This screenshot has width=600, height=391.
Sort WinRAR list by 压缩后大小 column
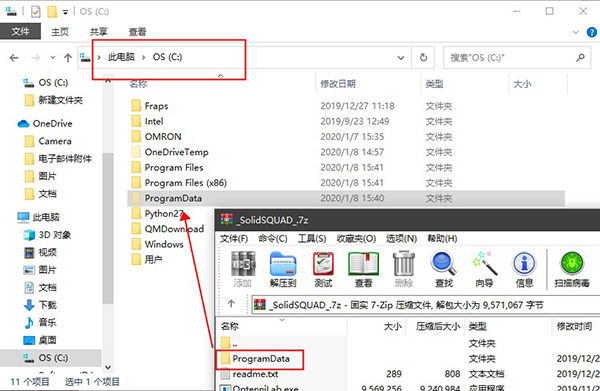(x=438, y=326)
